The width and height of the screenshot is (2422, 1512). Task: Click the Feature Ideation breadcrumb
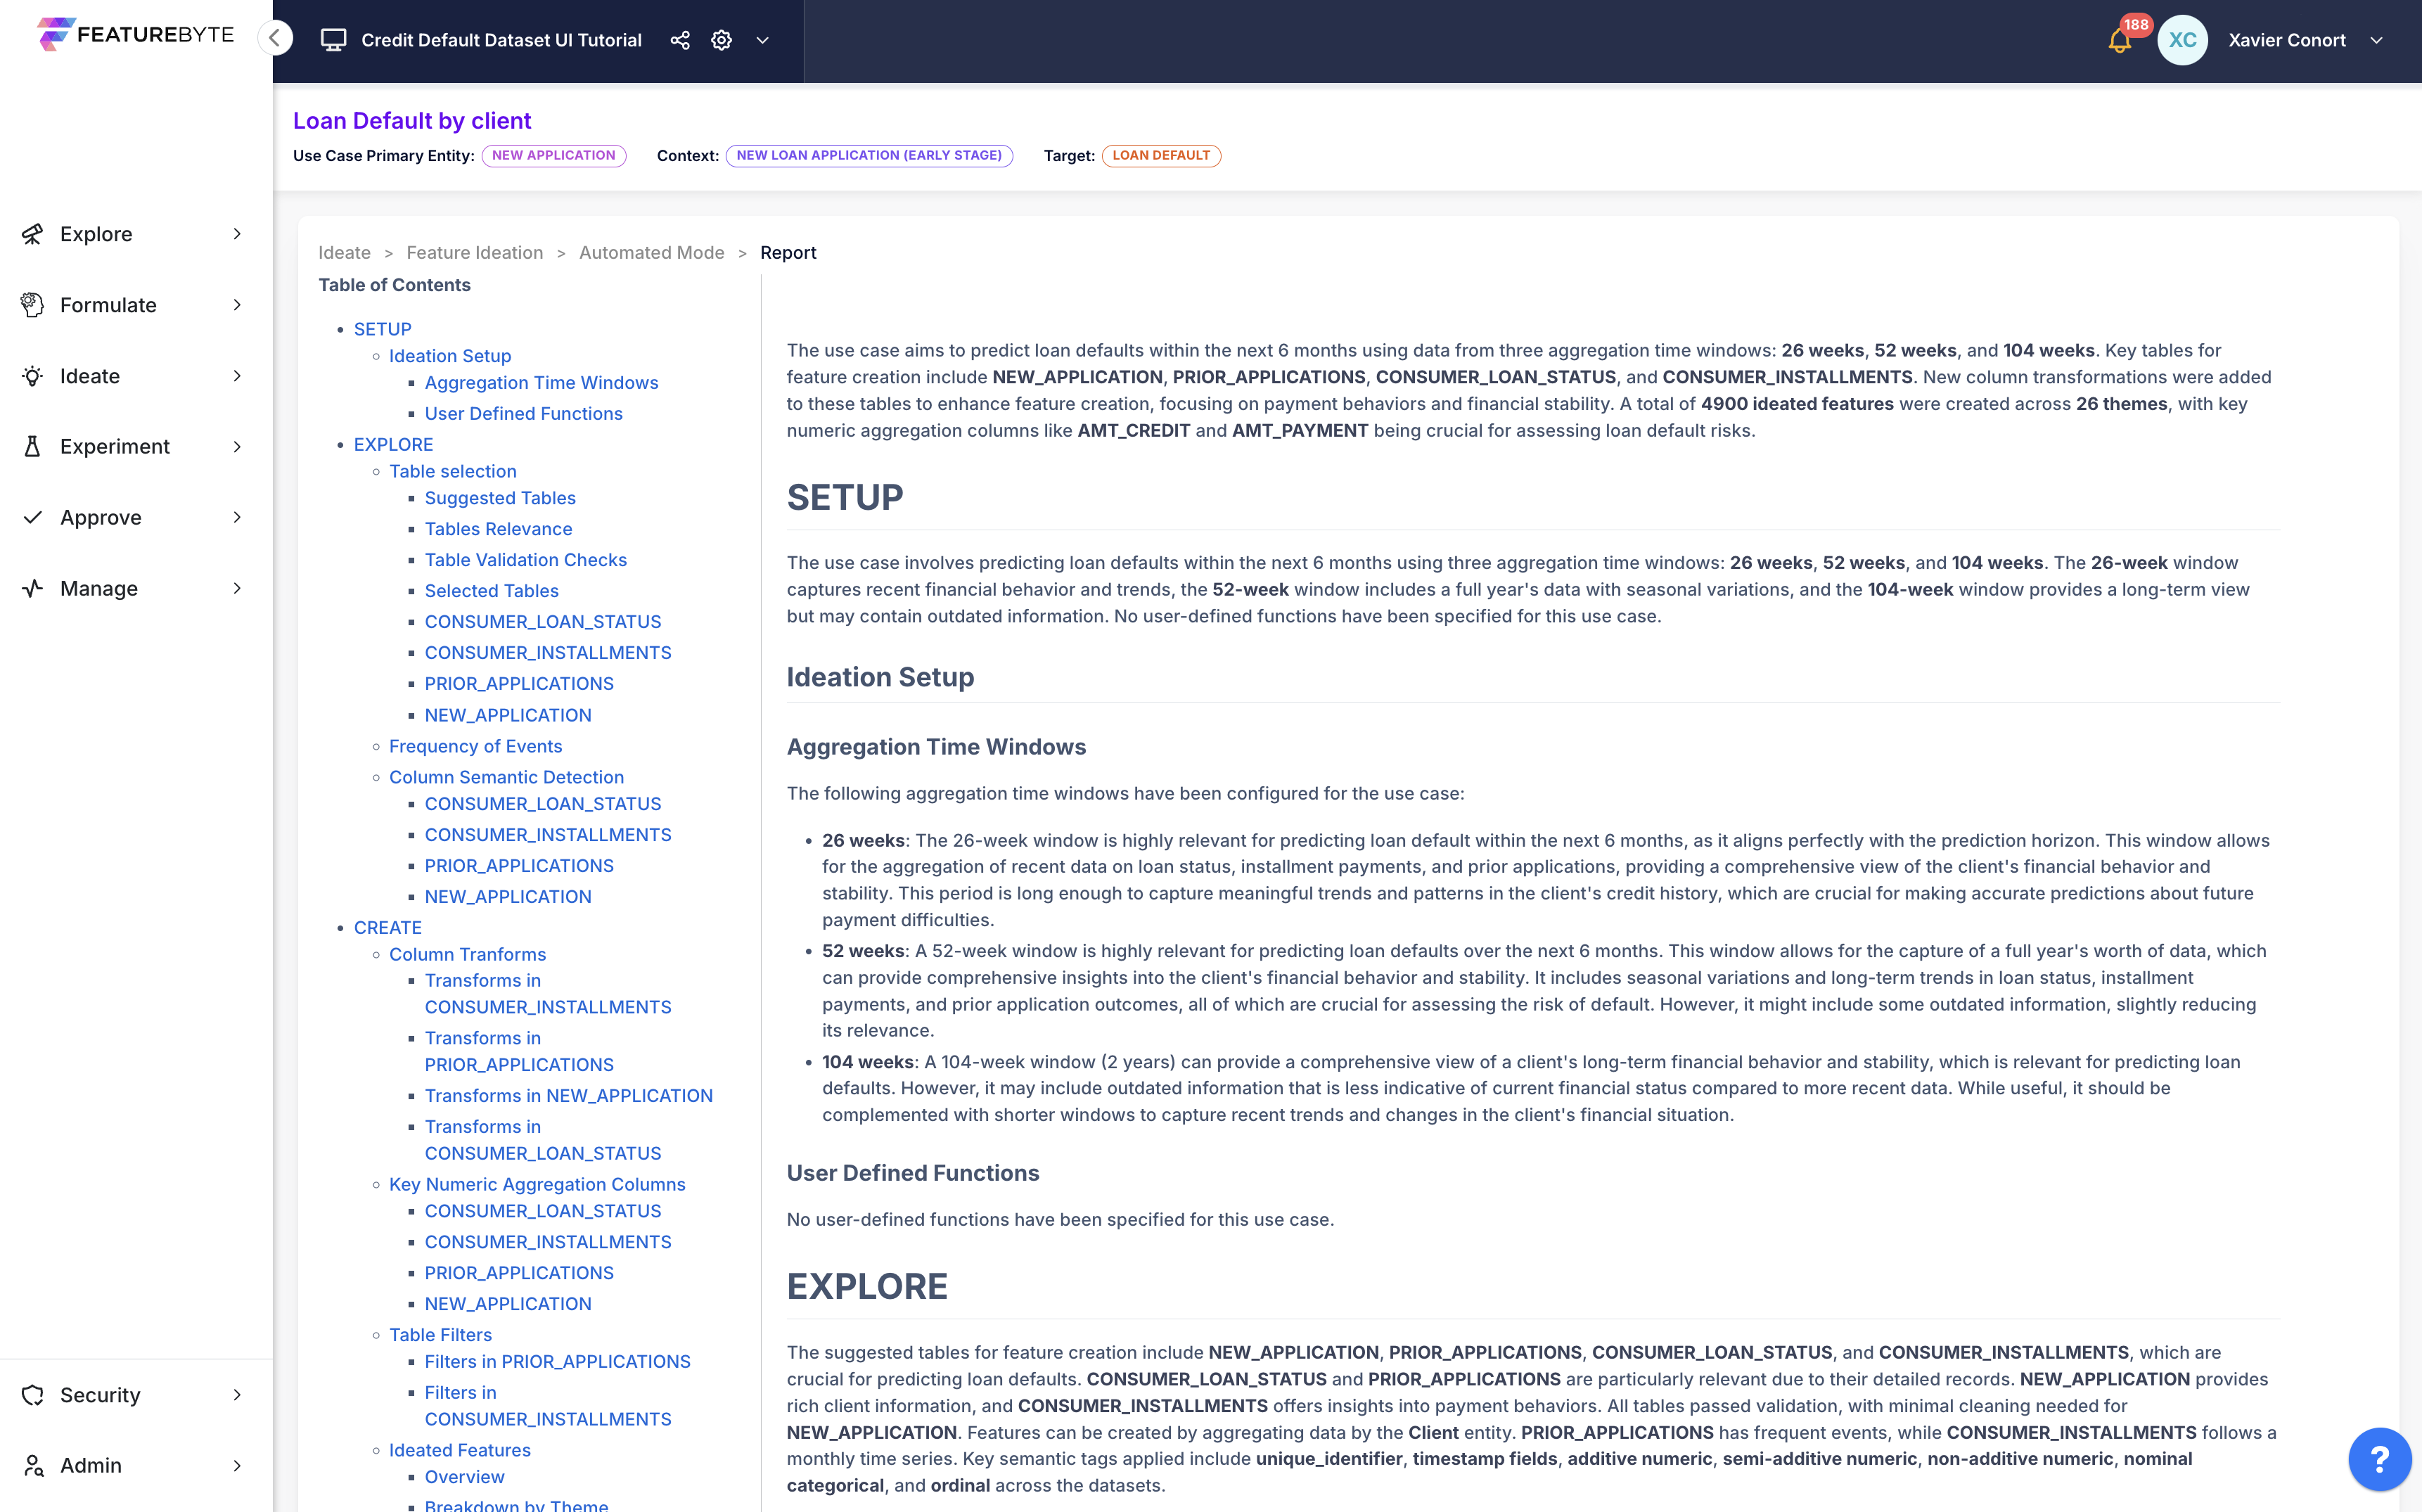click(474, 253)
